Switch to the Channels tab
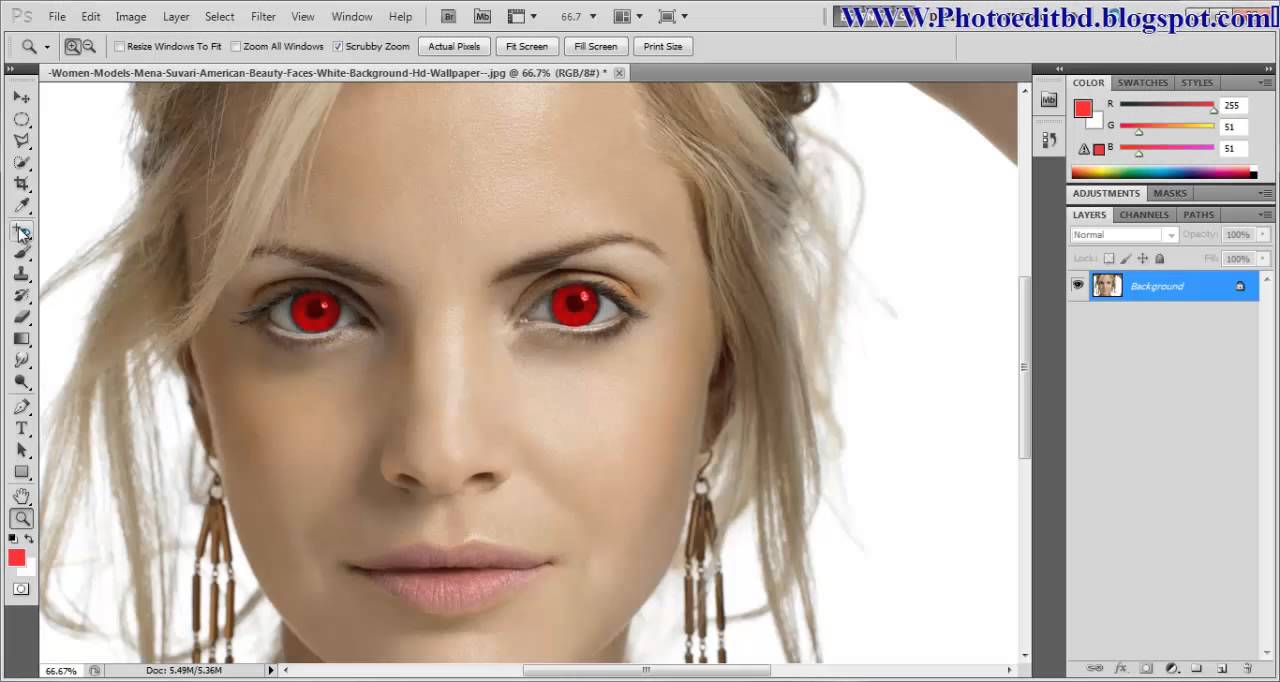 (1144, 215)
